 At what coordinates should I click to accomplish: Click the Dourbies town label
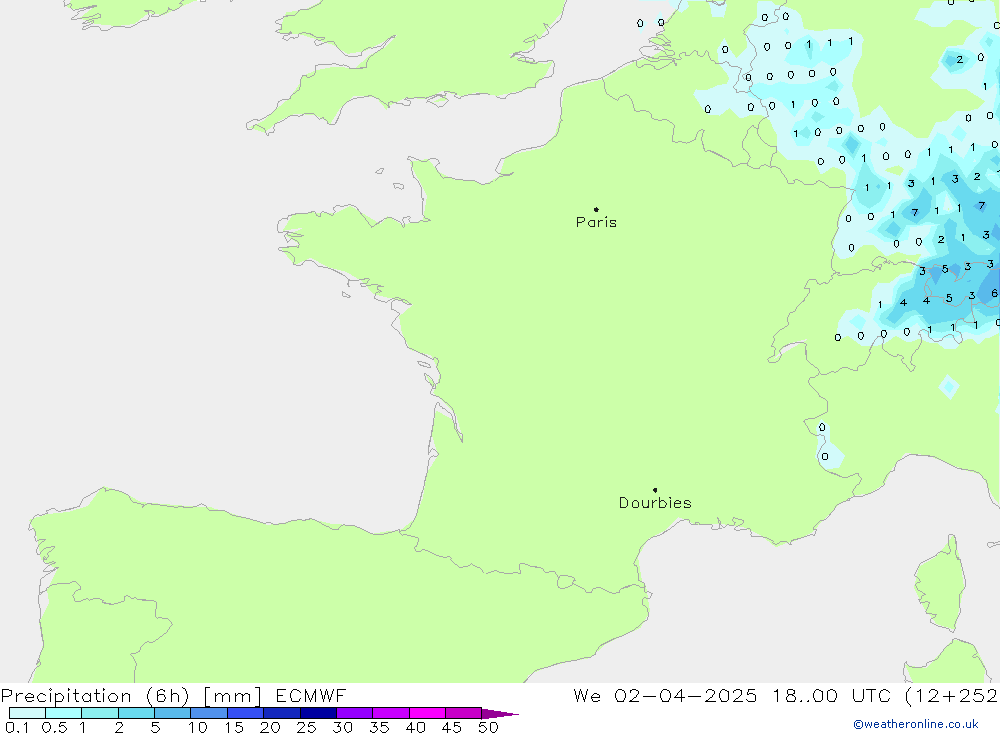coord(655,503)
